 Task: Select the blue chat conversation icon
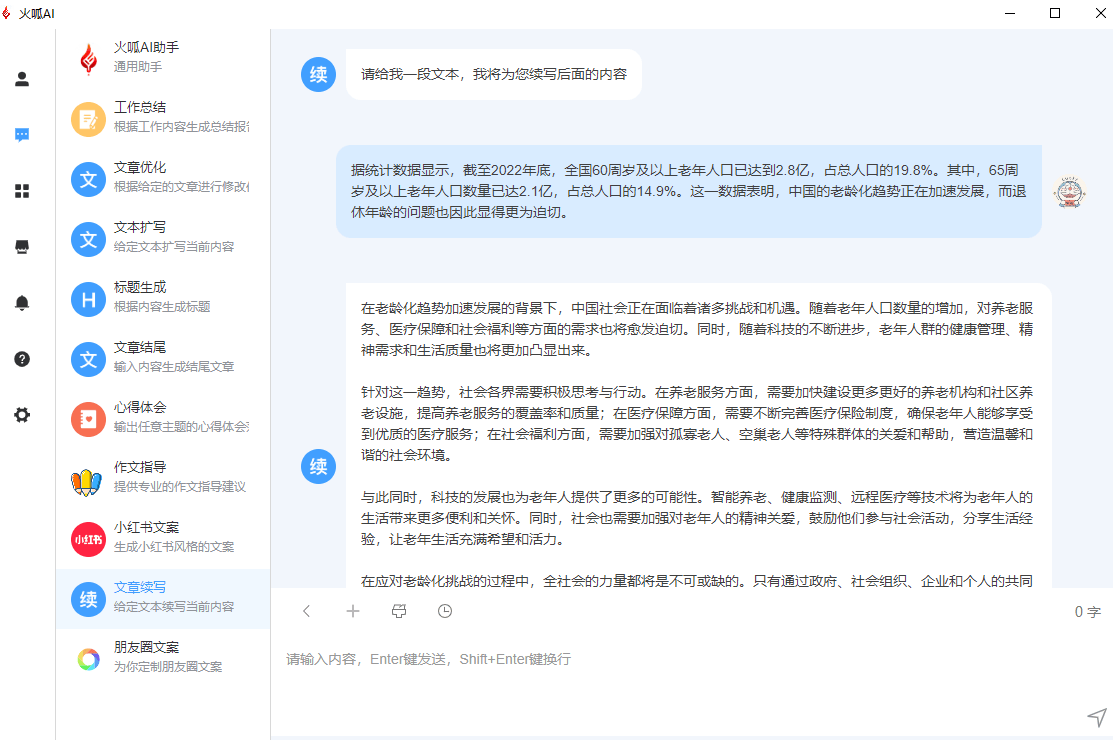(22, 135)
